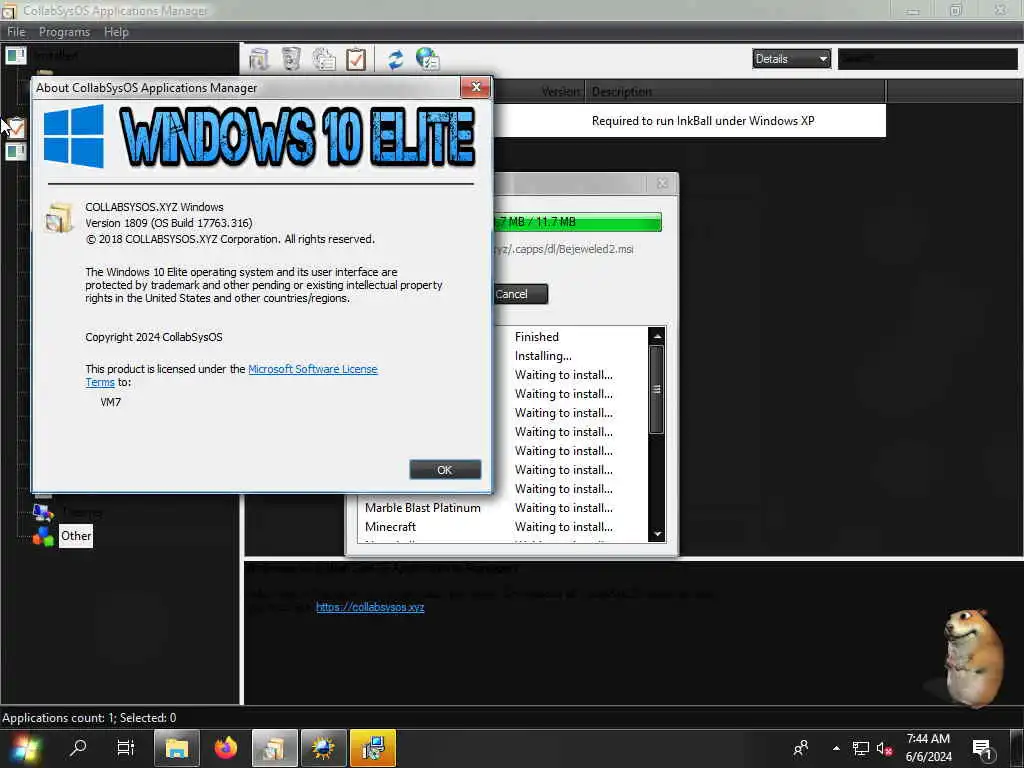Viewport: 1024px width, 768px height.
Task: Open File Explorer from taskbar
Action: [176, 748]
